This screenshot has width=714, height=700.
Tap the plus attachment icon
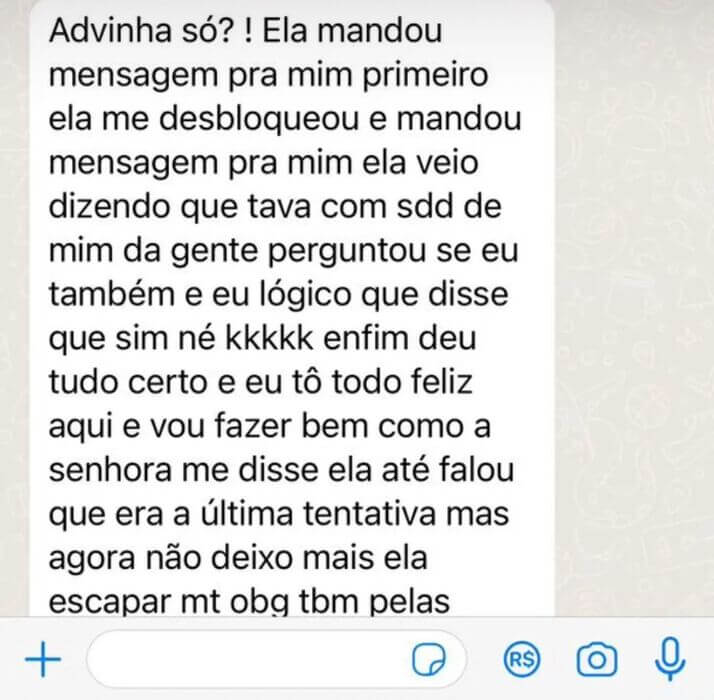[x=43, y=659]
